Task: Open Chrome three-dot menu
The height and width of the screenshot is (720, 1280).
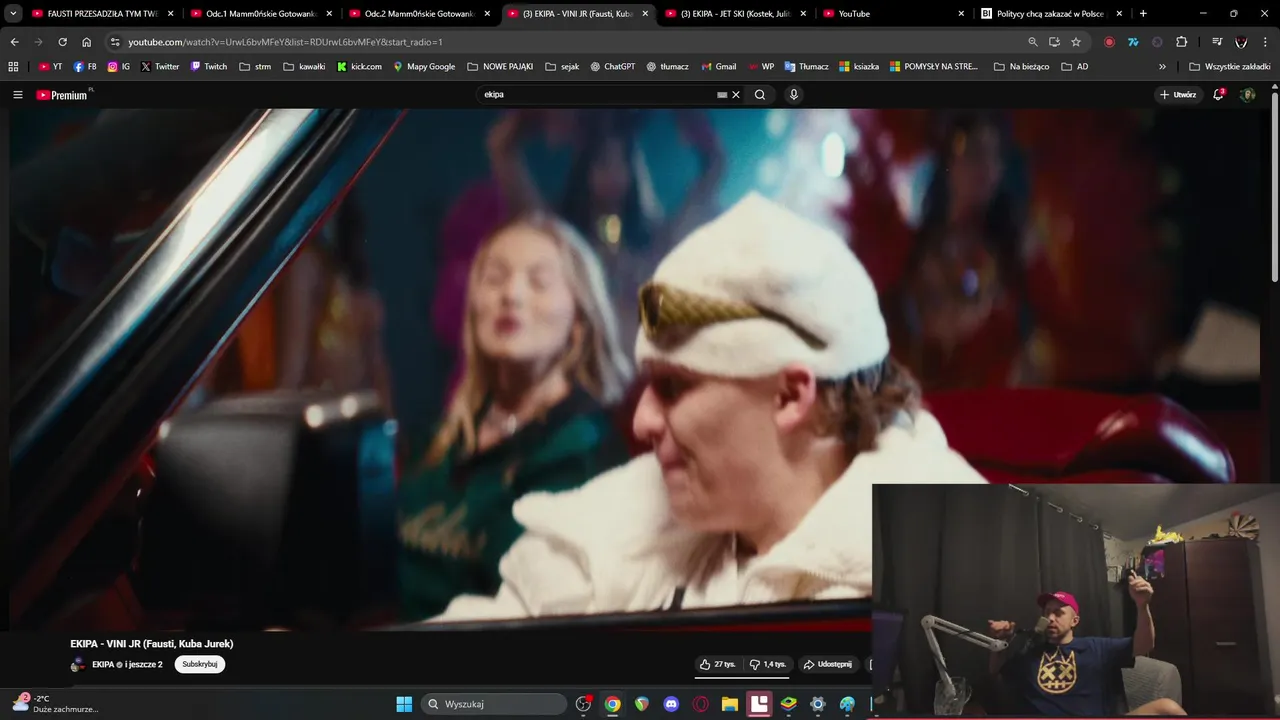Action: [x=1266, y=42]
